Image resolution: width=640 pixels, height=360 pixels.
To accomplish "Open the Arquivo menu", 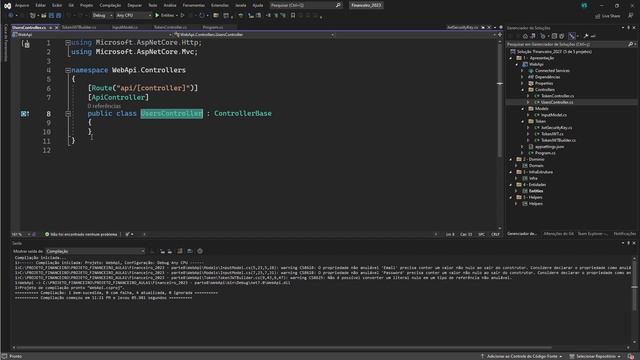I will tap(22, 5).
